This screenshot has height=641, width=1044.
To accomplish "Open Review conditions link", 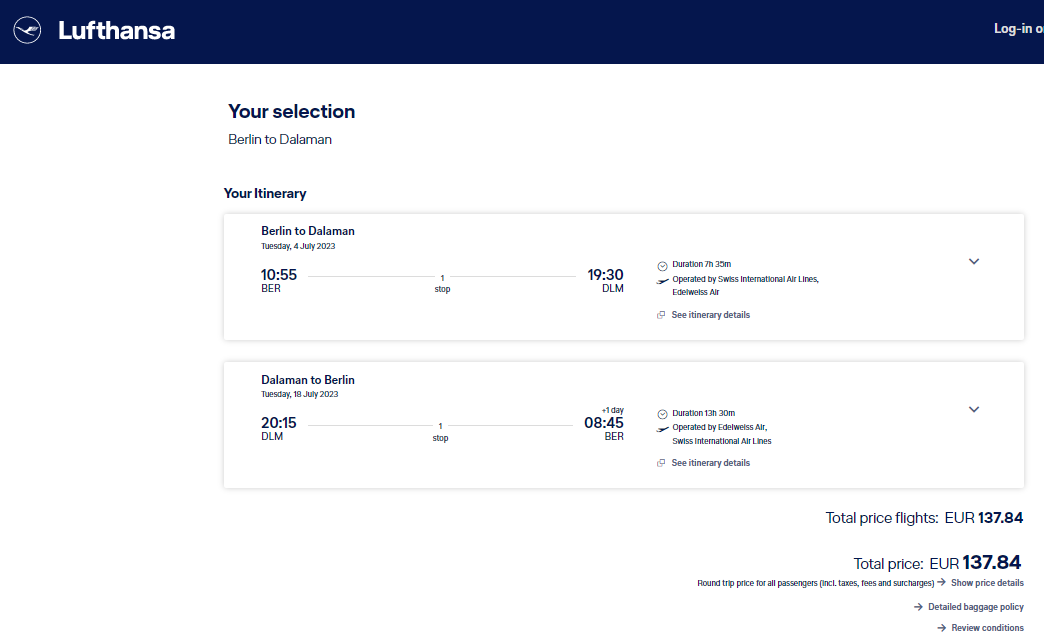I will click(x=987, y=628).
